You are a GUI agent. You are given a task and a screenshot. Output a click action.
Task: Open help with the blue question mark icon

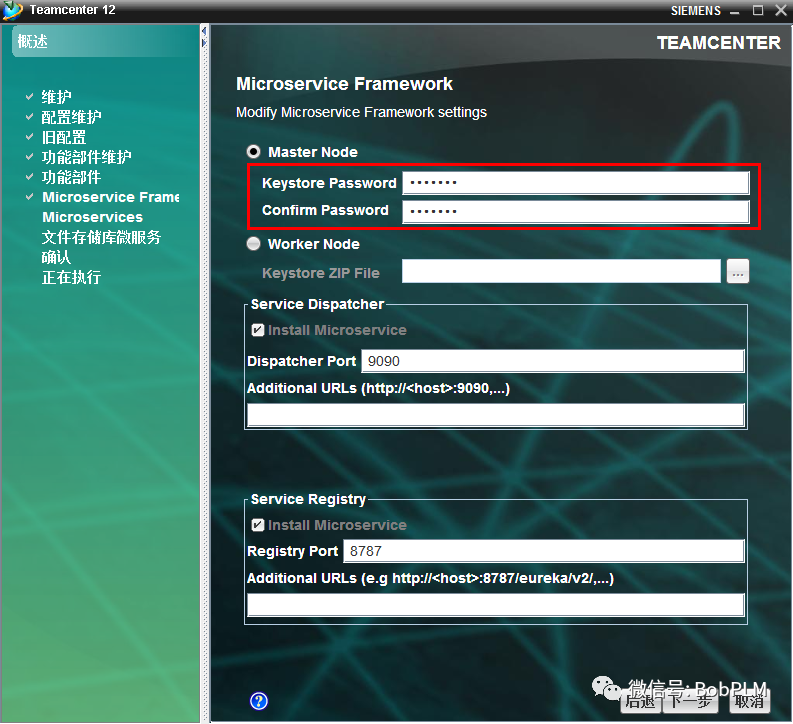[x=259, y=701]
